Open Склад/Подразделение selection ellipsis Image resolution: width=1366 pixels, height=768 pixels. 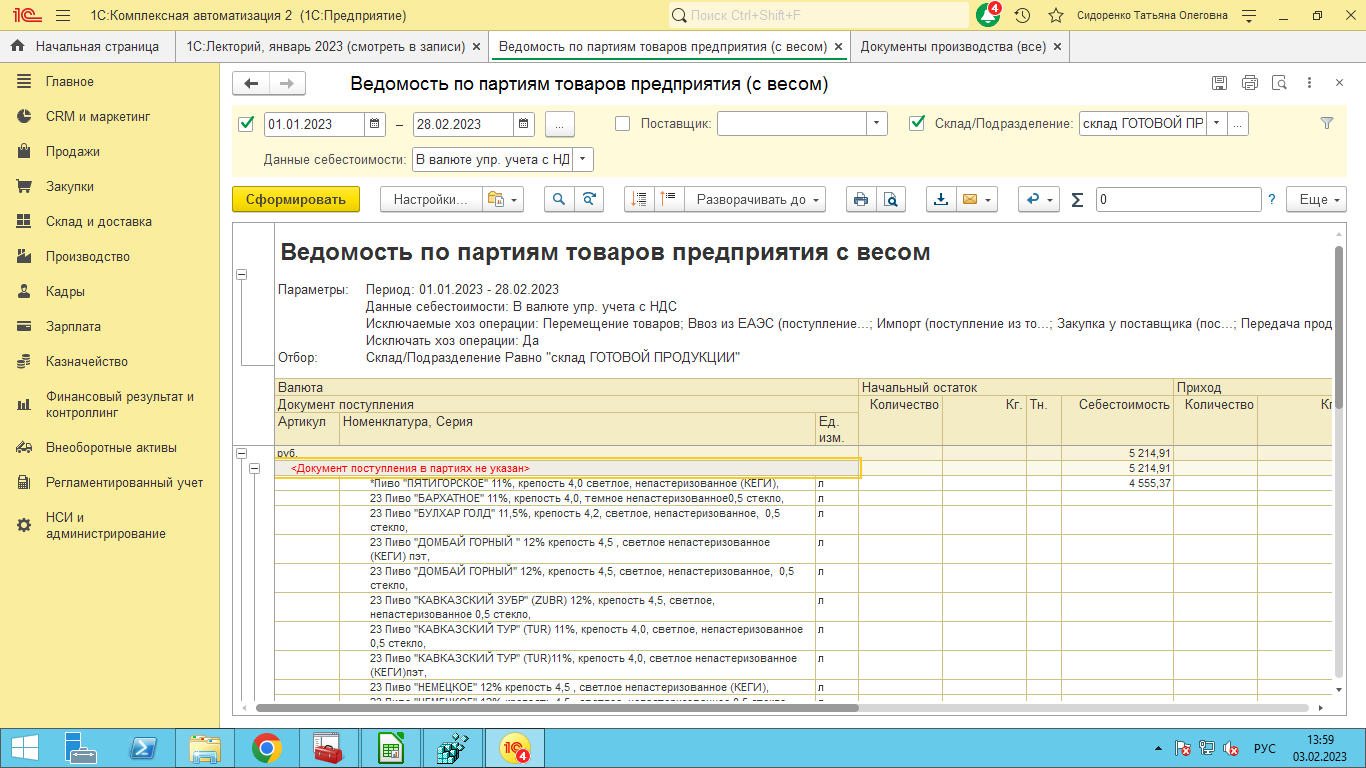coord(1238,124)
